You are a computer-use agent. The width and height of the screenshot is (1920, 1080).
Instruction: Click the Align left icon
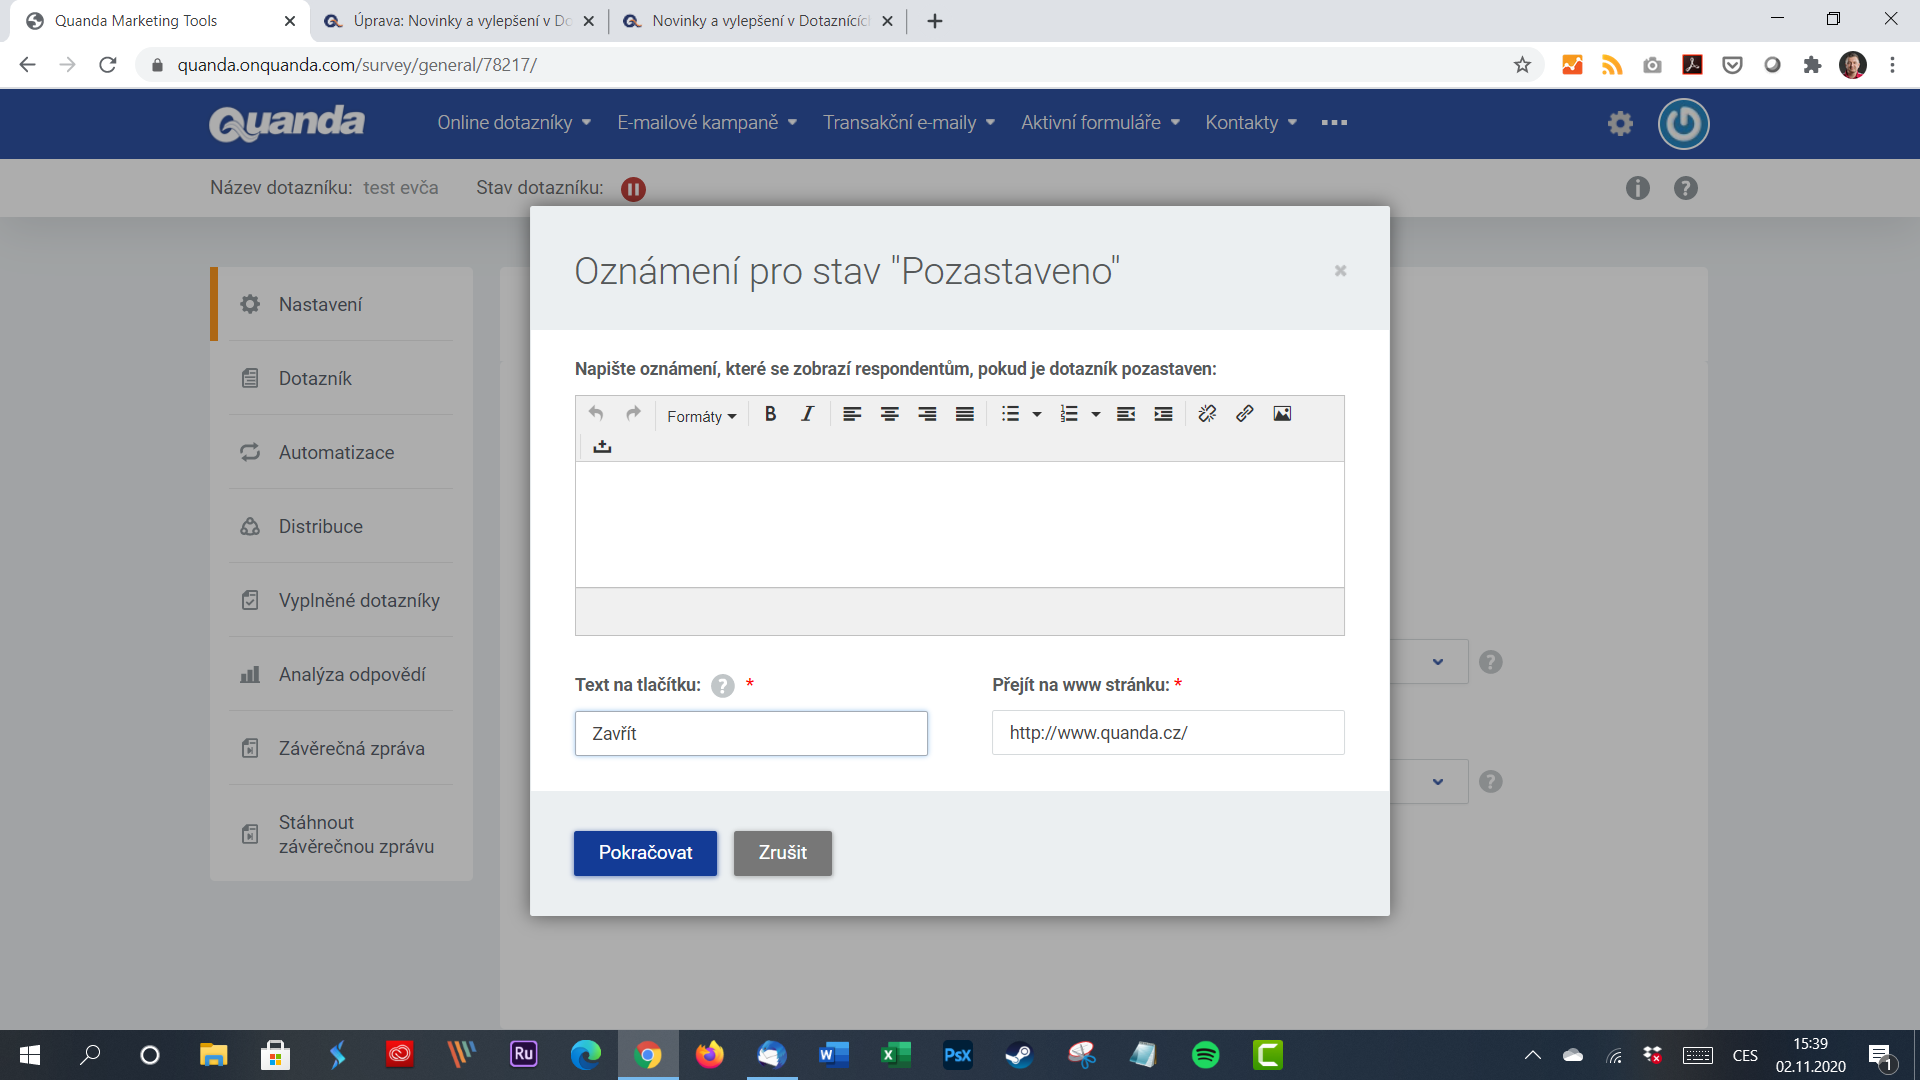(x=851, y=414)
